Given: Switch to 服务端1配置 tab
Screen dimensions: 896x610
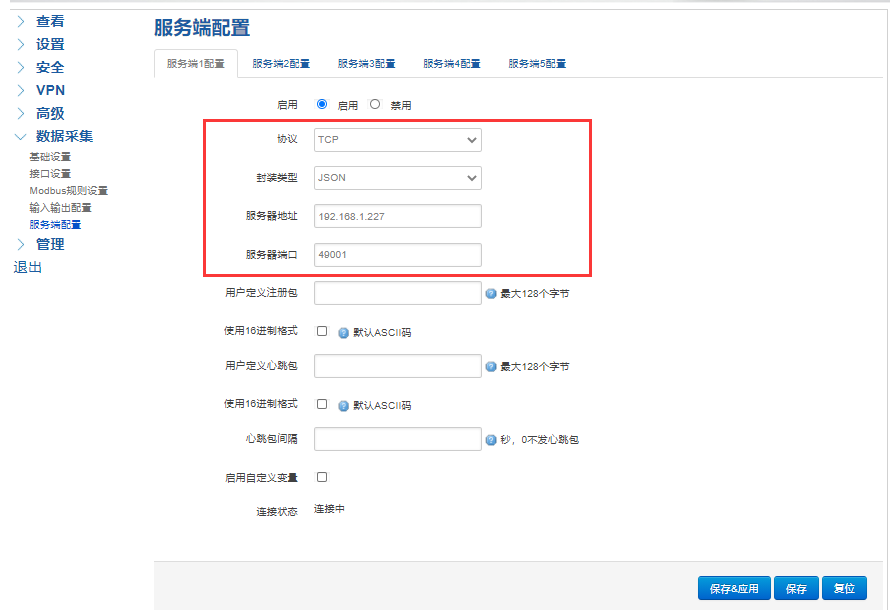Looking at the screenshot, I should click(196, 63).
